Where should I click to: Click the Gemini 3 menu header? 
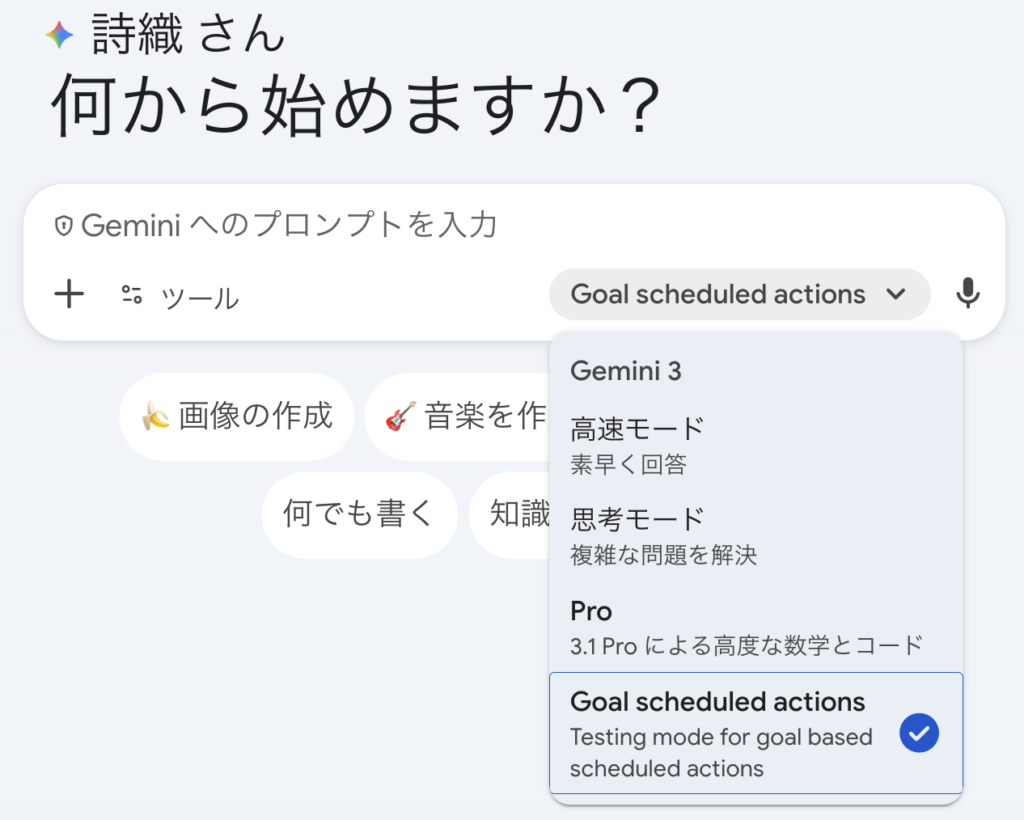click(626, 371)
